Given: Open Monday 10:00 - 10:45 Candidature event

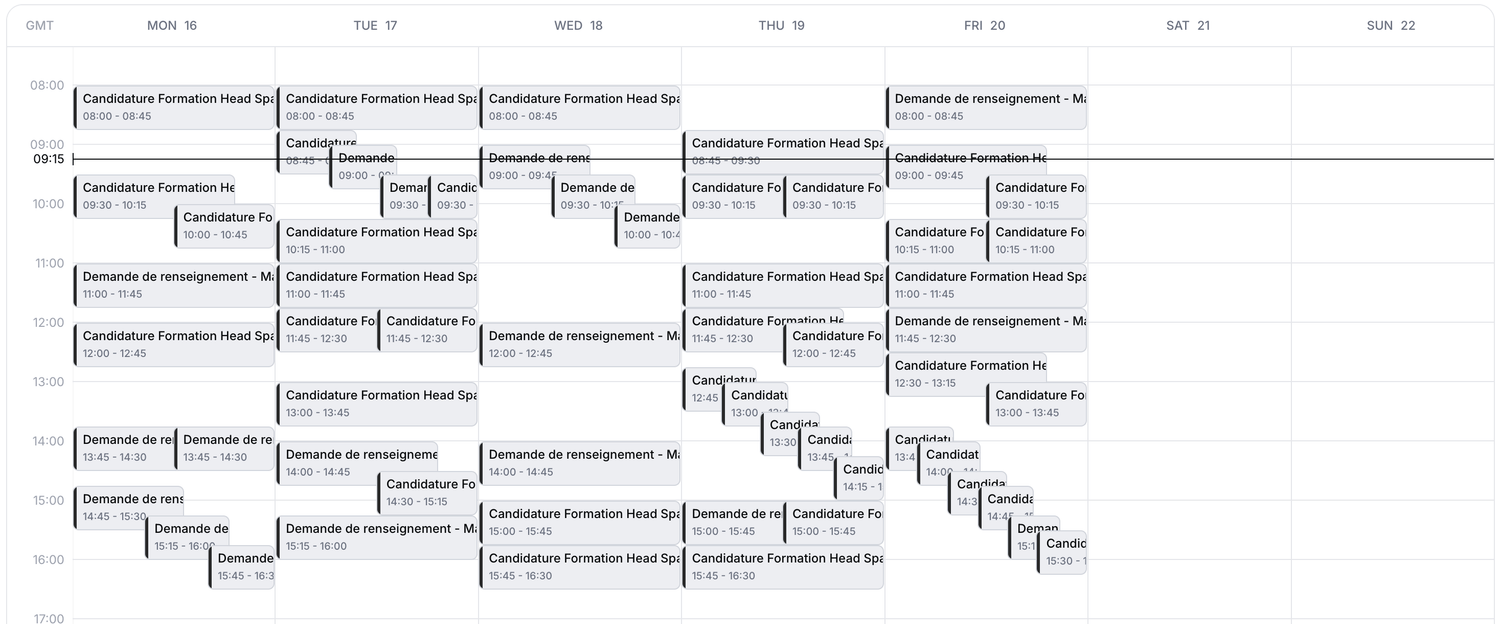Looking at the screenshot, I should pos(224,226).
